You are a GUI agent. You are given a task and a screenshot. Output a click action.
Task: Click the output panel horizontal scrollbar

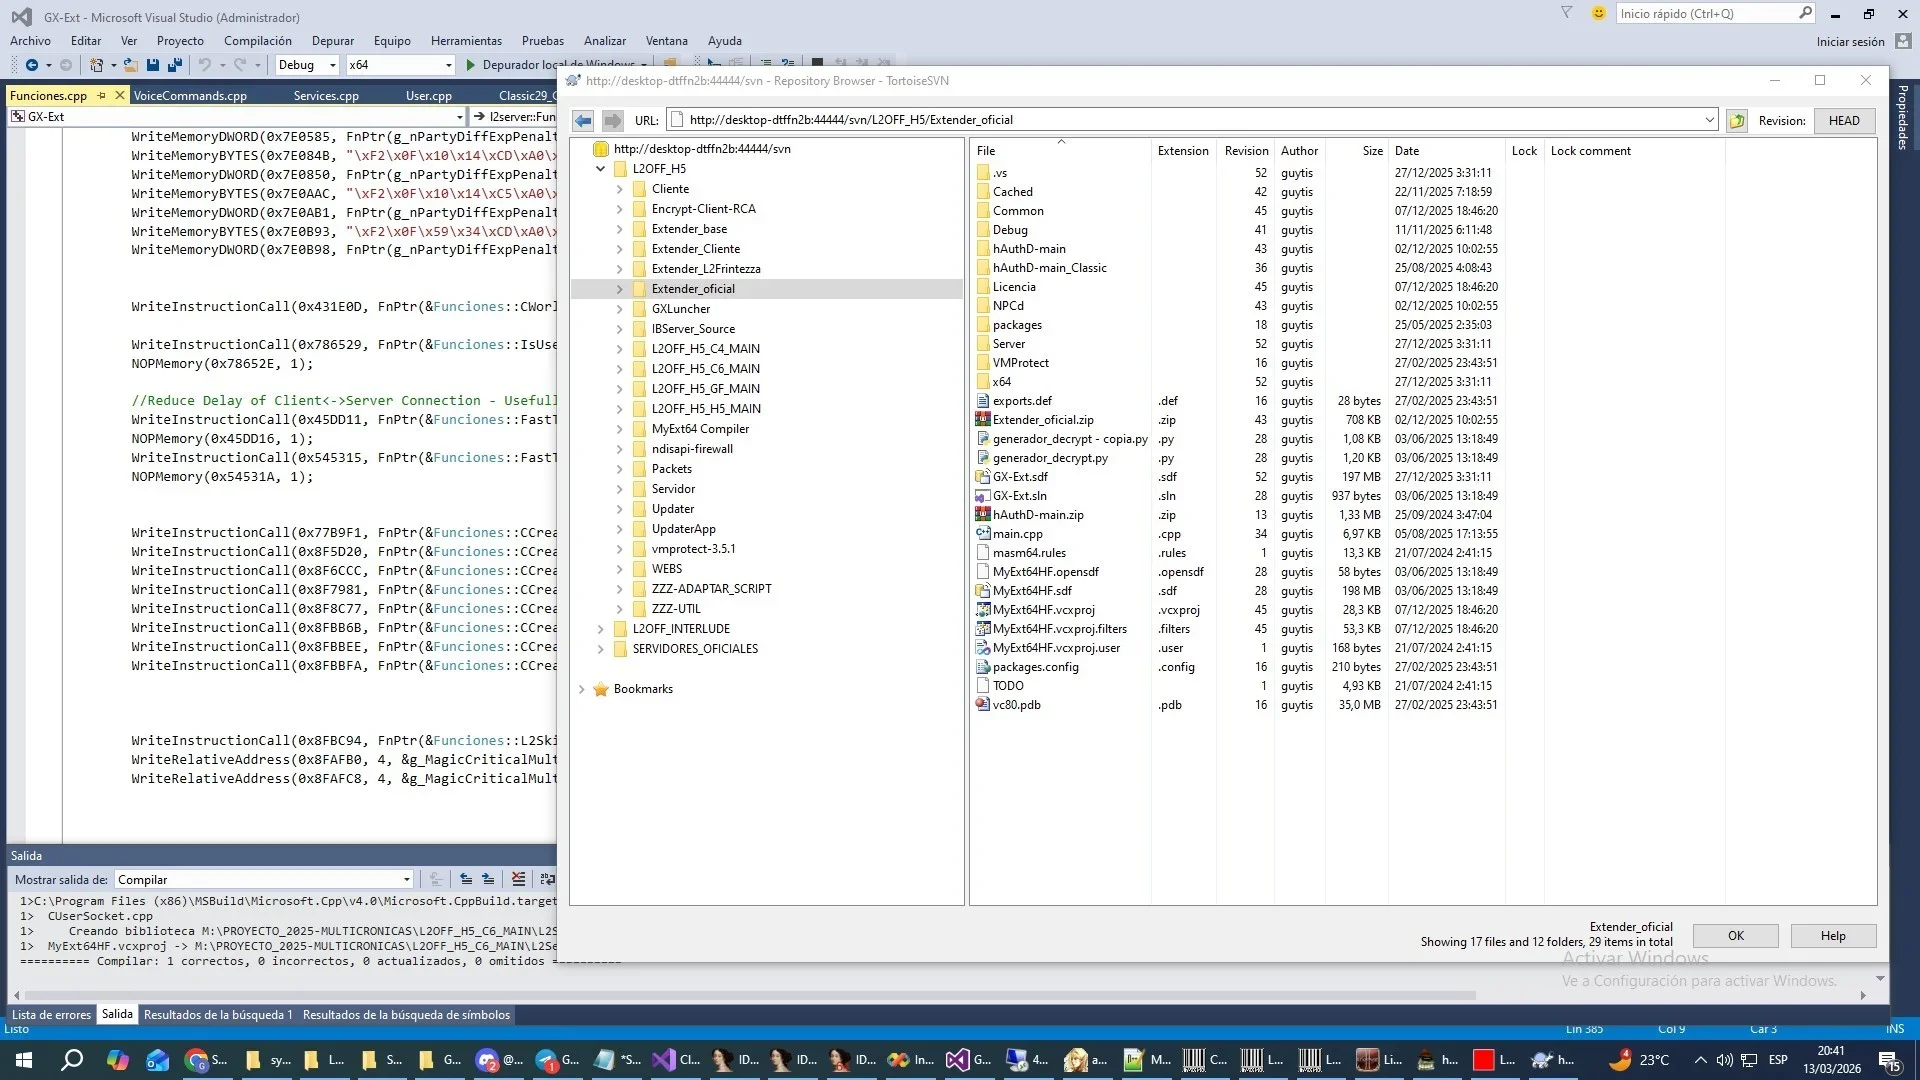[750, 996]
